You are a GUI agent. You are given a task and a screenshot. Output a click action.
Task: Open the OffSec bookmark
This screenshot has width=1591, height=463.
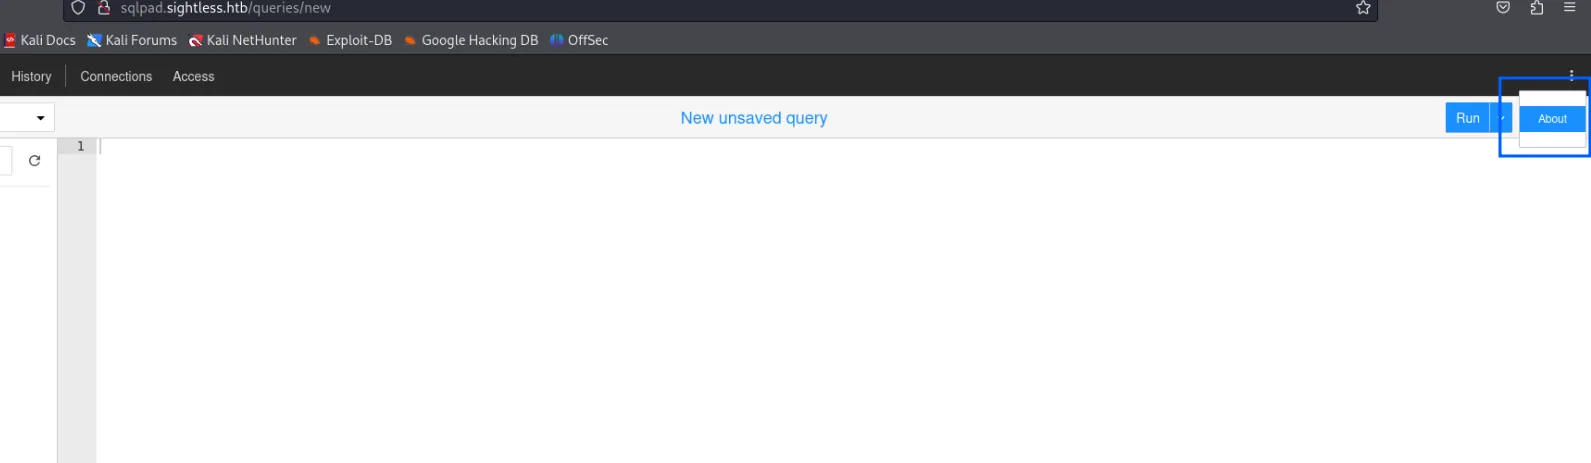[x=579, y=40]
